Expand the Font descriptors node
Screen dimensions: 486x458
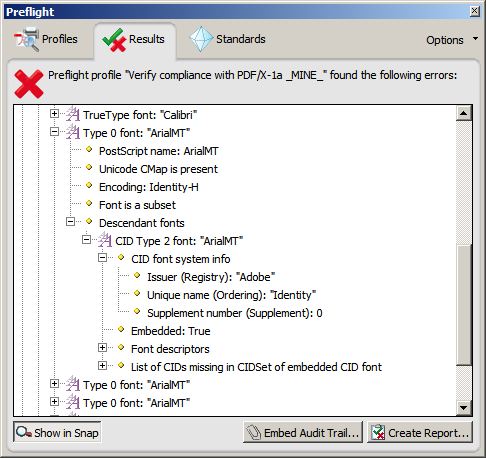[102, 348]
